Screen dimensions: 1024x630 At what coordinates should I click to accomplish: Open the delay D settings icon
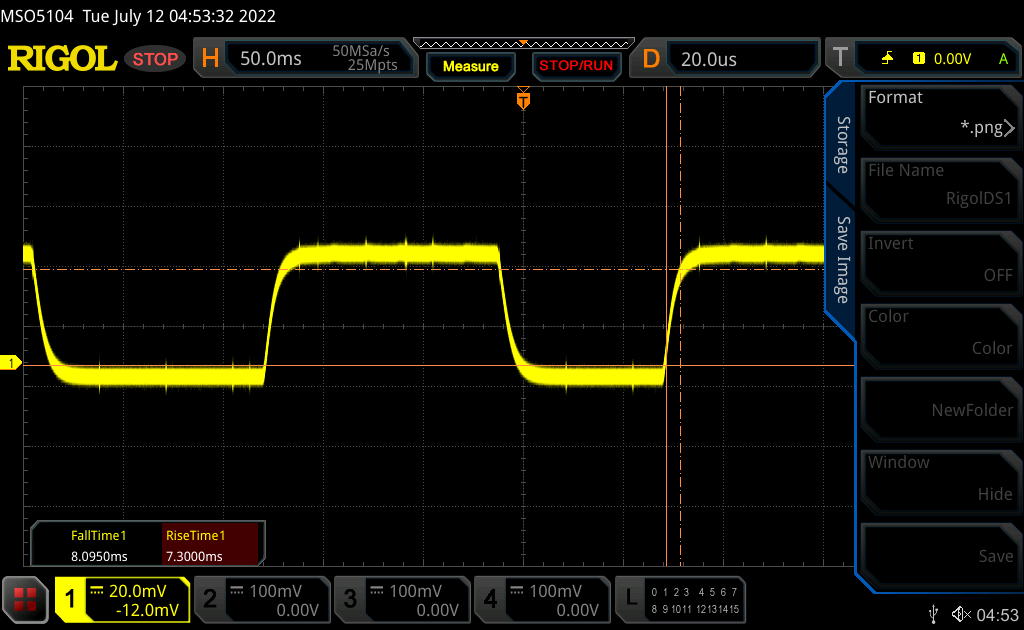pyautogui.click(x=651, y=59)
